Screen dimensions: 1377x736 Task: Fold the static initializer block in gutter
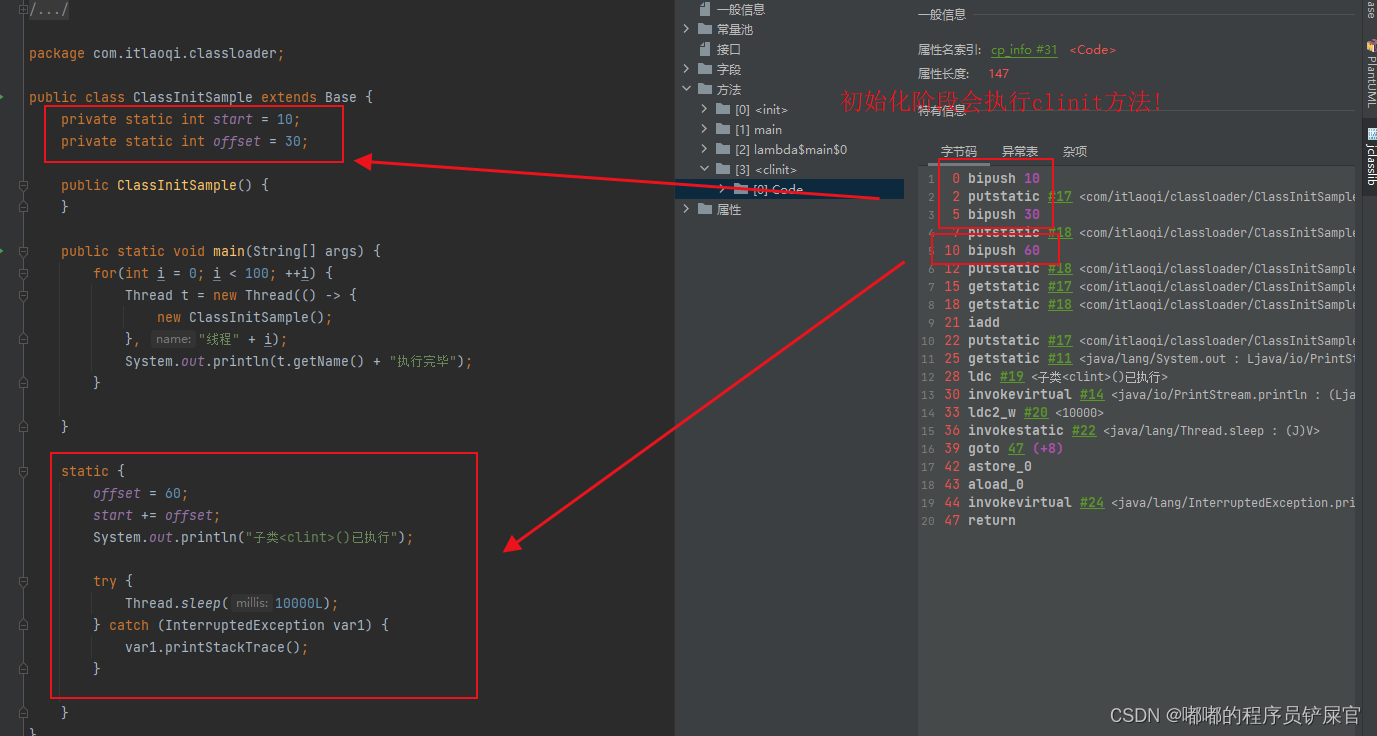click(x=23, y=471)
